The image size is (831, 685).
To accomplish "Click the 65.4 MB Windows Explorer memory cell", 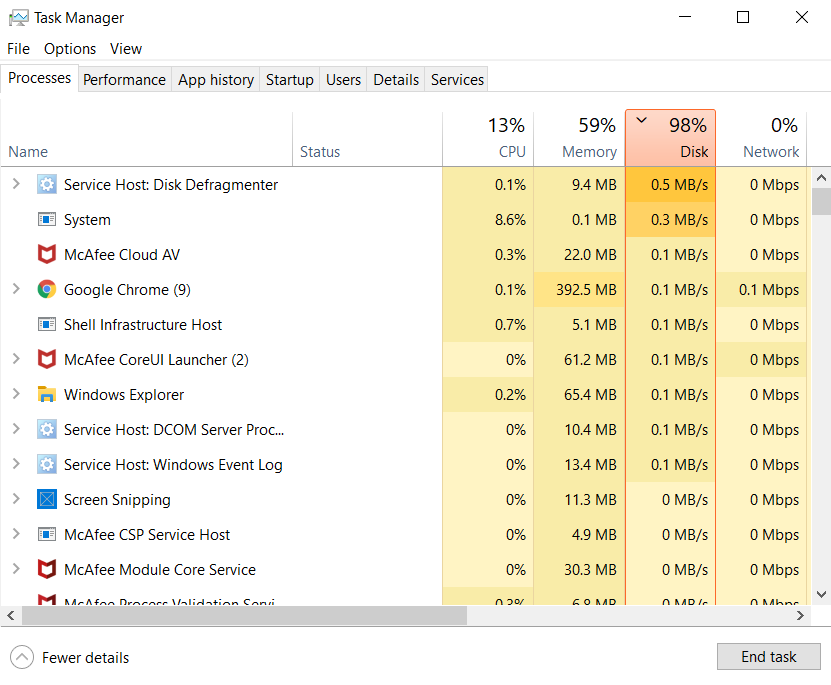I will 579,394.
